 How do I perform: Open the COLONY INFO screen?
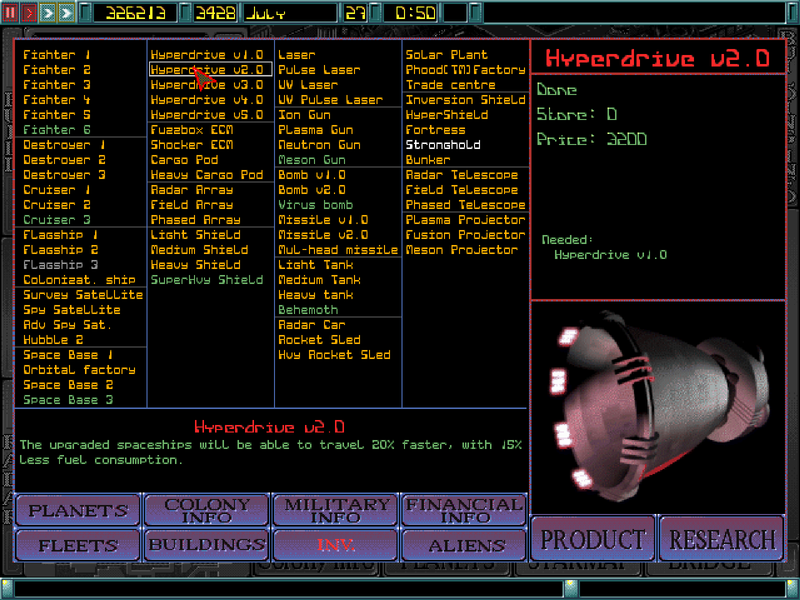[206, 510]
